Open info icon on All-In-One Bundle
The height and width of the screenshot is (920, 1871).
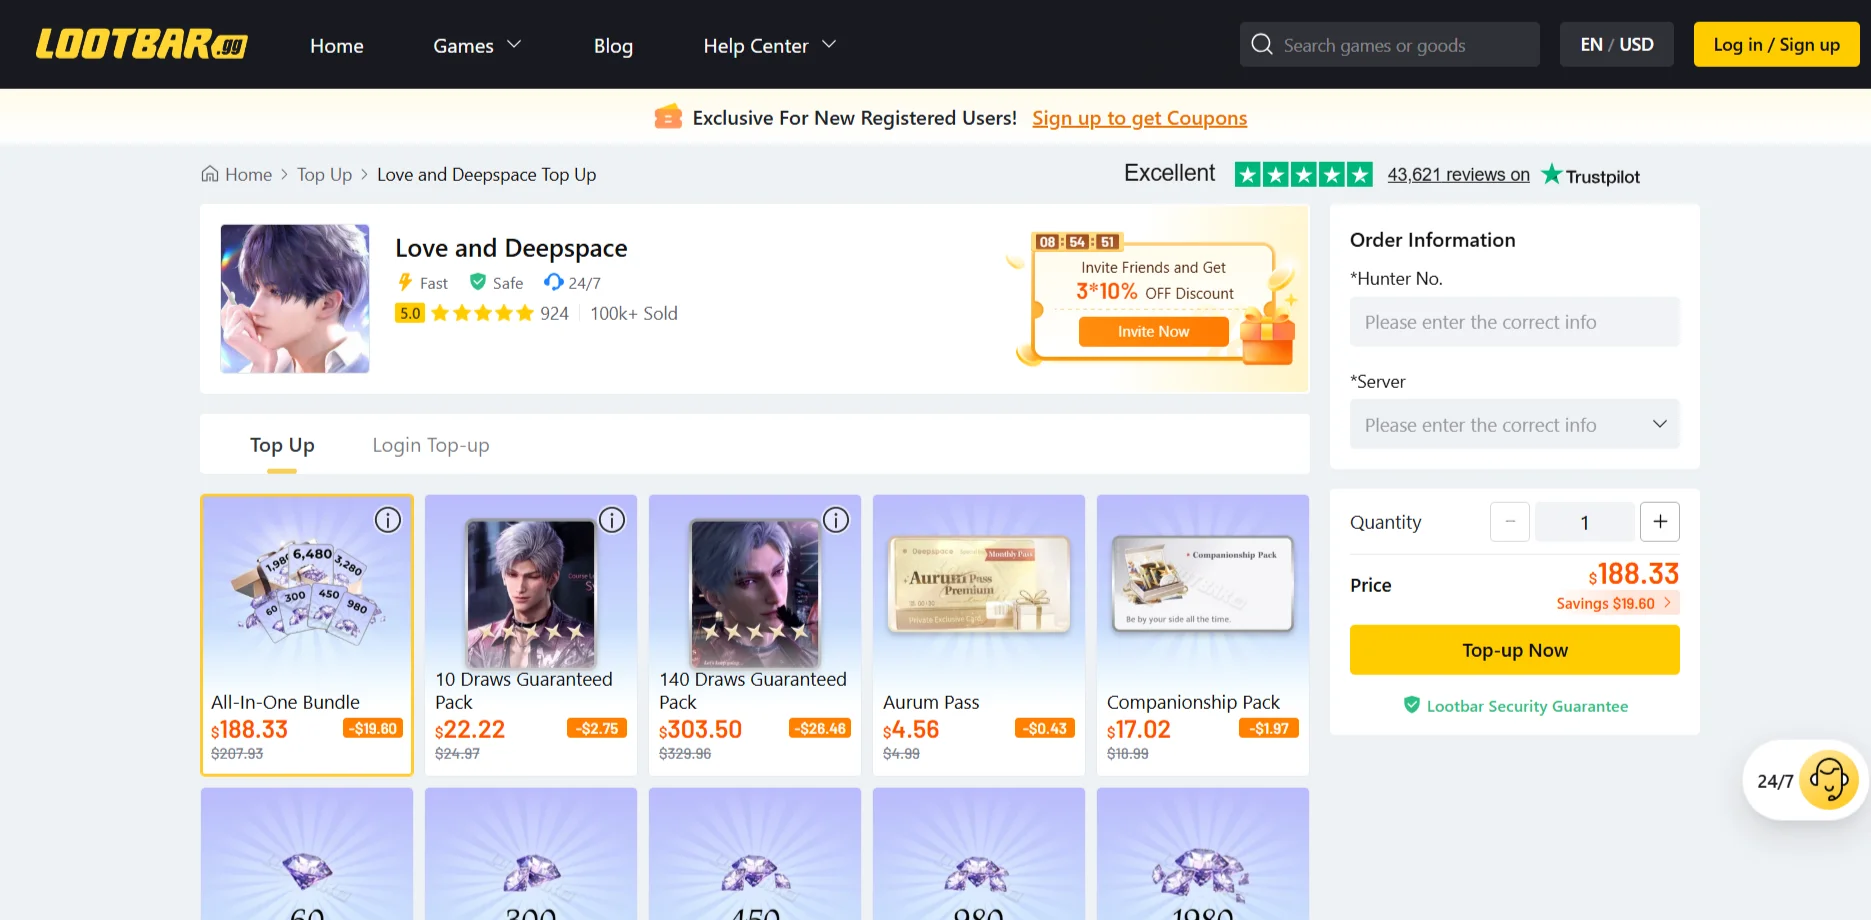point(388,520)
